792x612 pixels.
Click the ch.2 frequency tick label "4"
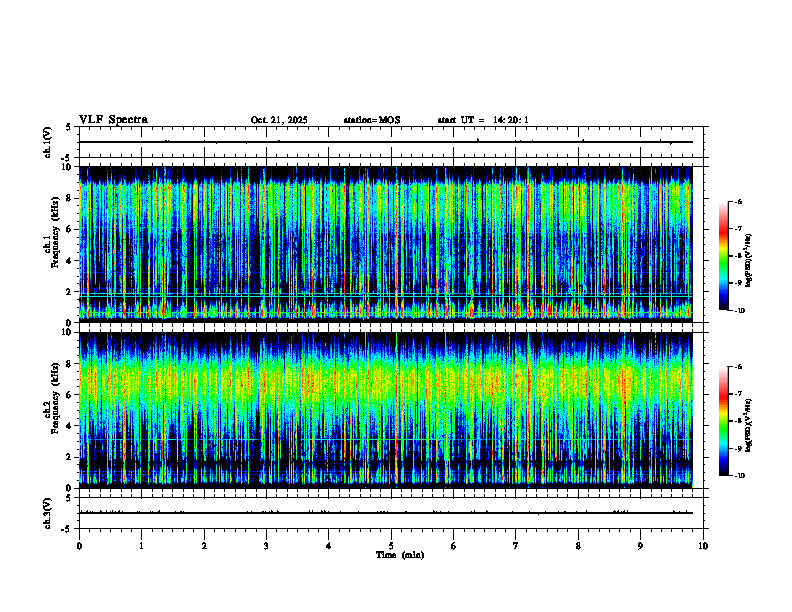point(70,426)
